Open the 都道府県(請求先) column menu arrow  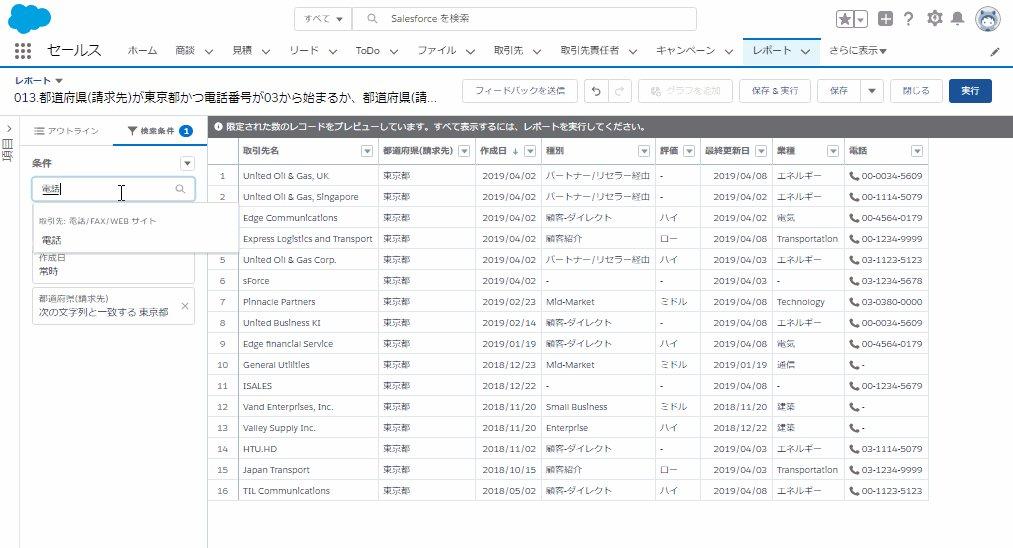464,151
